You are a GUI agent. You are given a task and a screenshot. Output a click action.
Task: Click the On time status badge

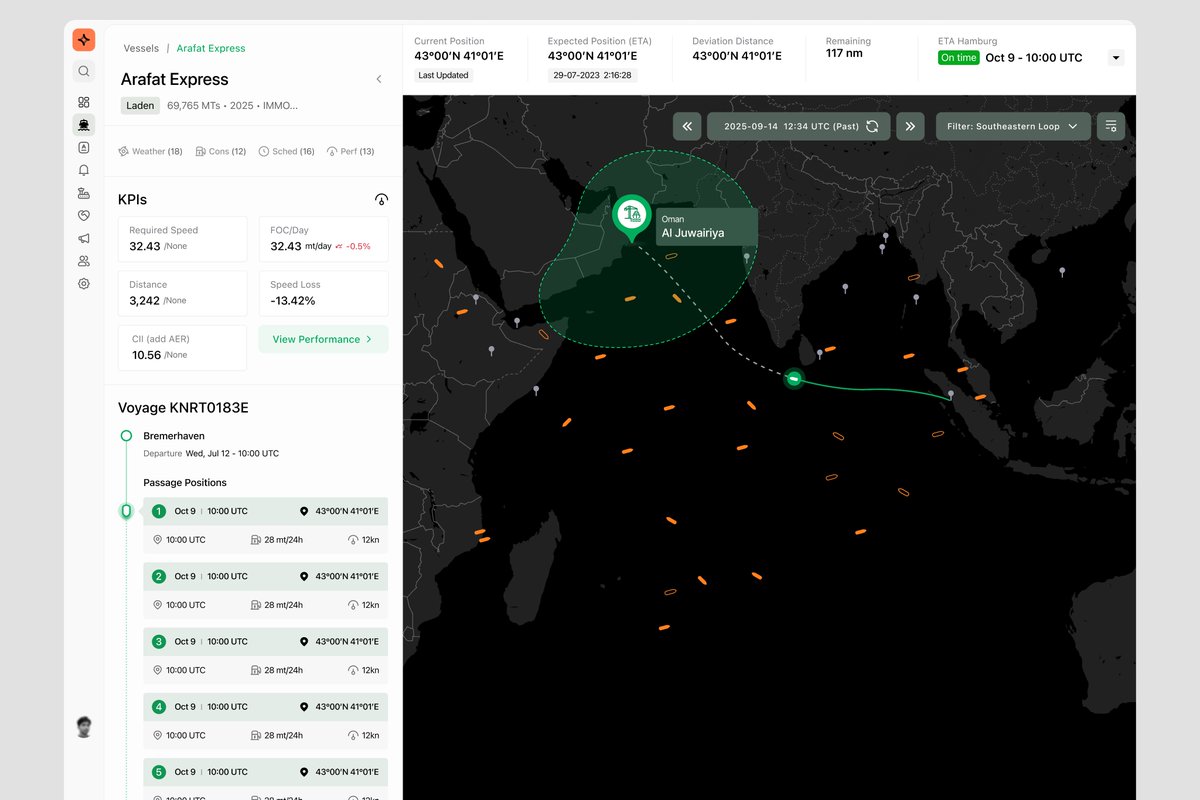click(959, 58)
